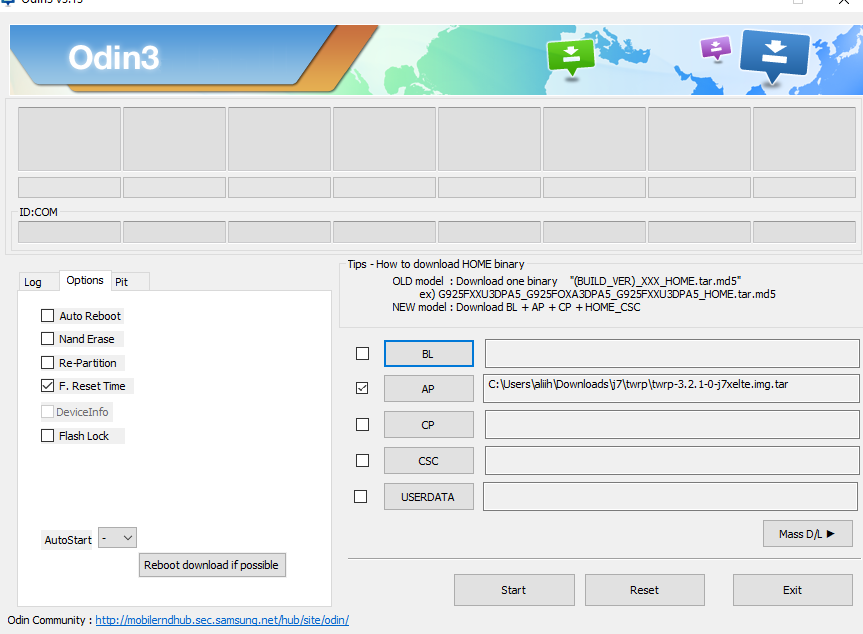863x634 pixels.
Task: Click the BL file path field
Action: [x=671, y=353]
